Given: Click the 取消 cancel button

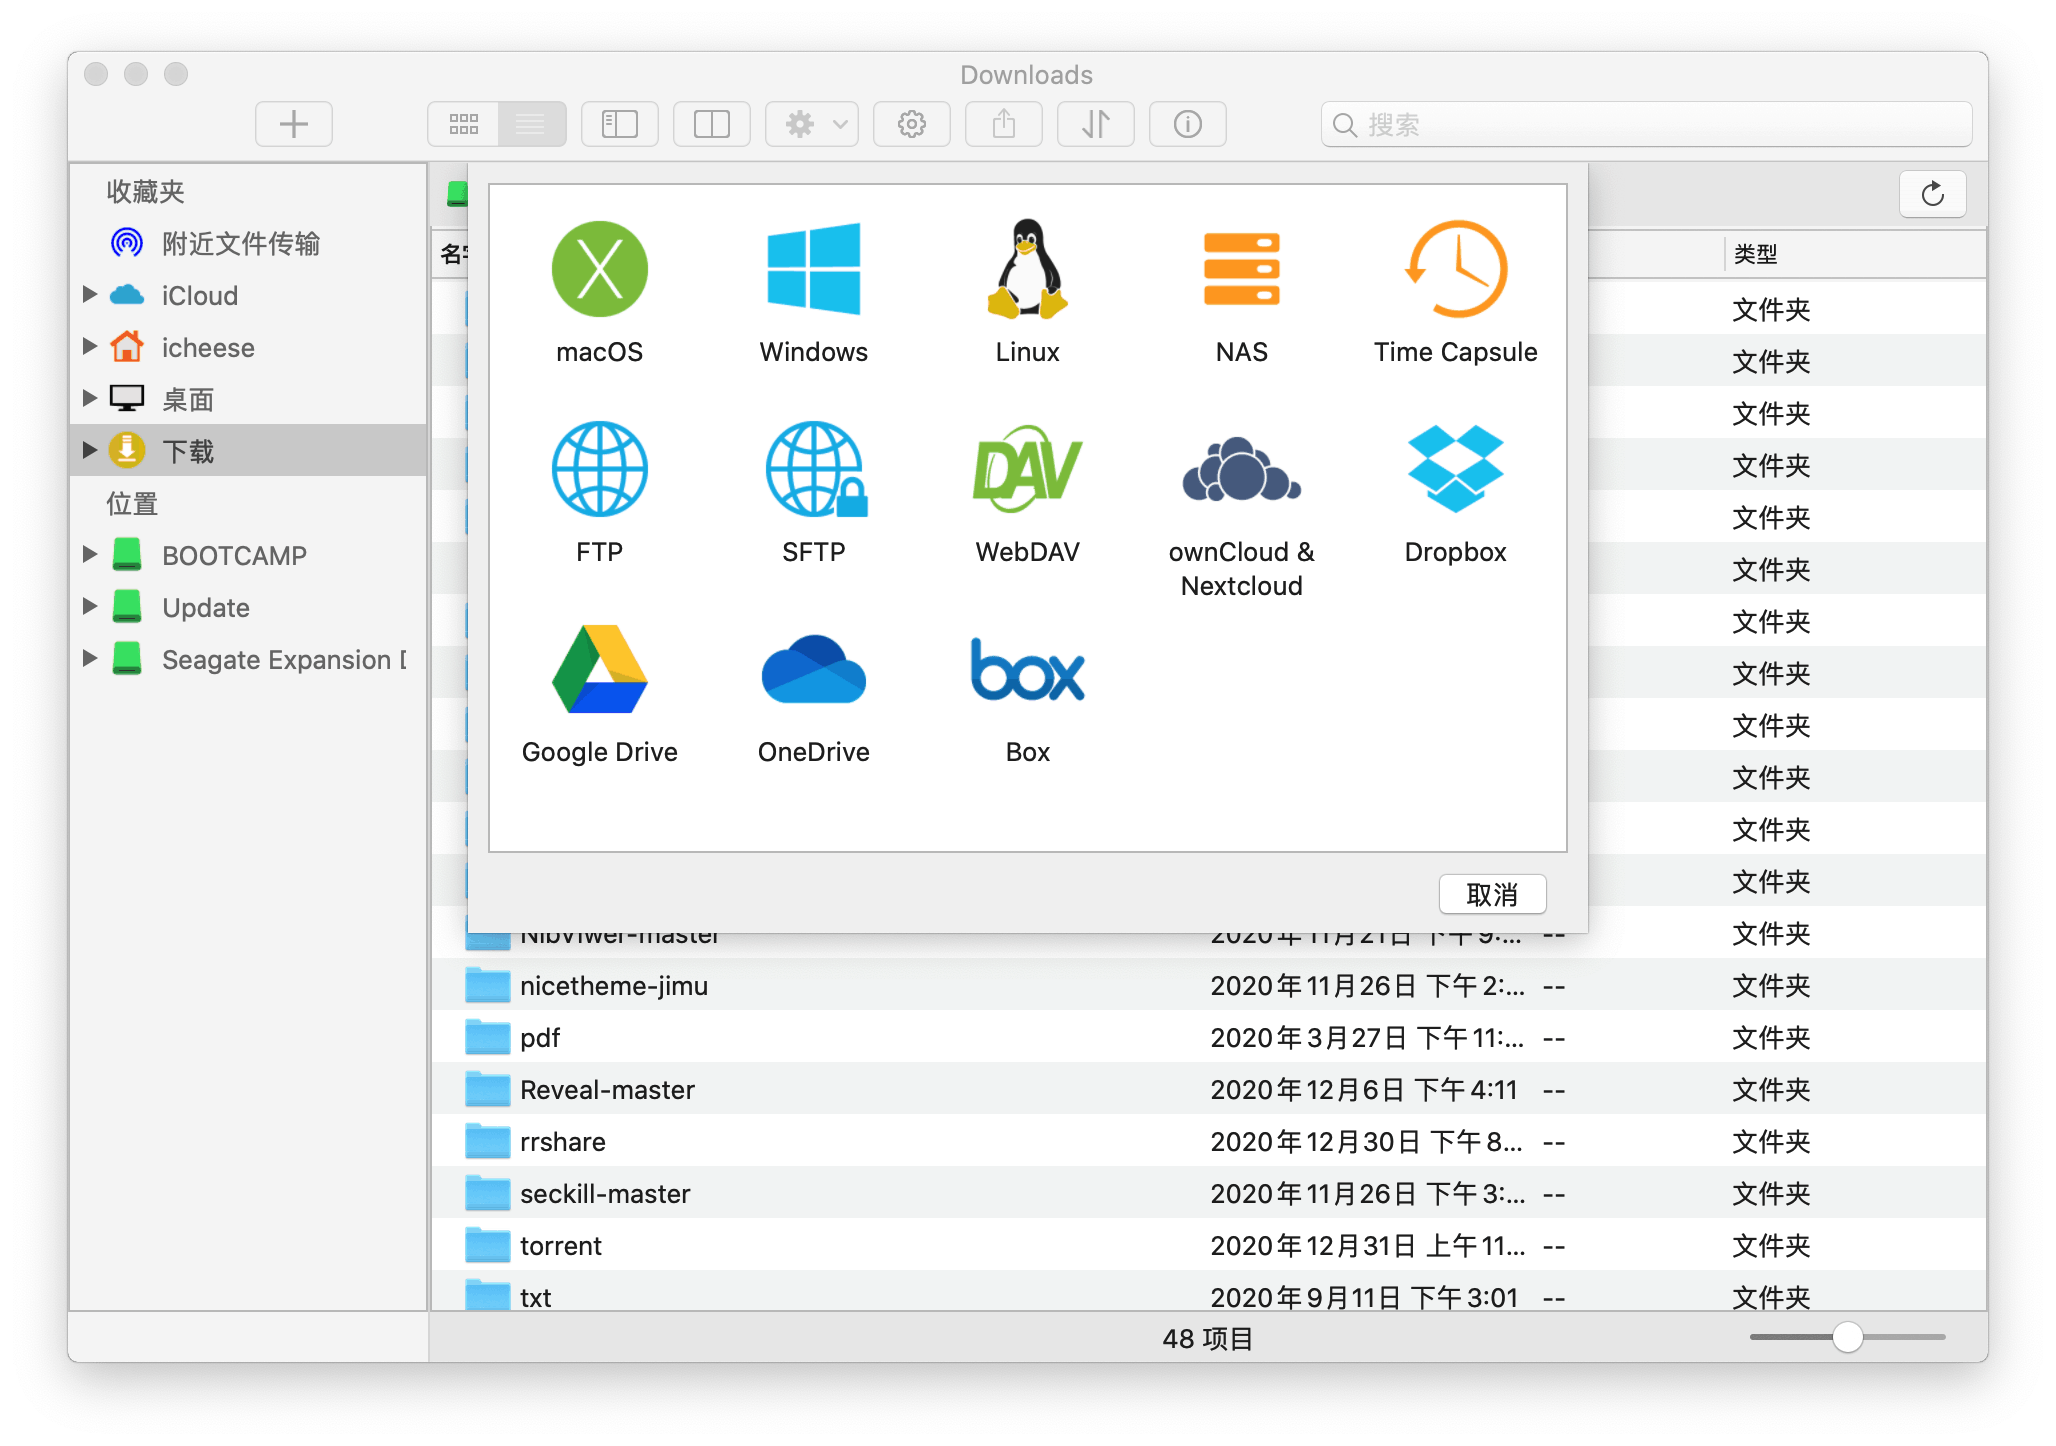Looking at the screenshot, I should pos(1492,894).
